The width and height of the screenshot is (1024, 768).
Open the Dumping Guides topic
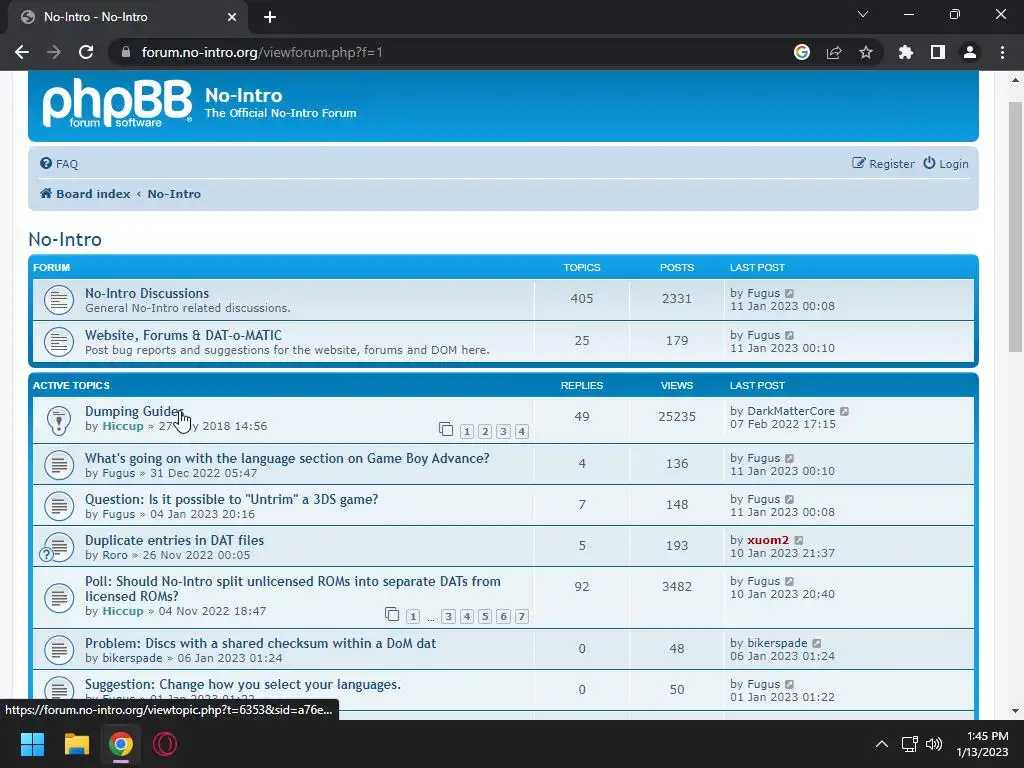[x=135, y=411]
